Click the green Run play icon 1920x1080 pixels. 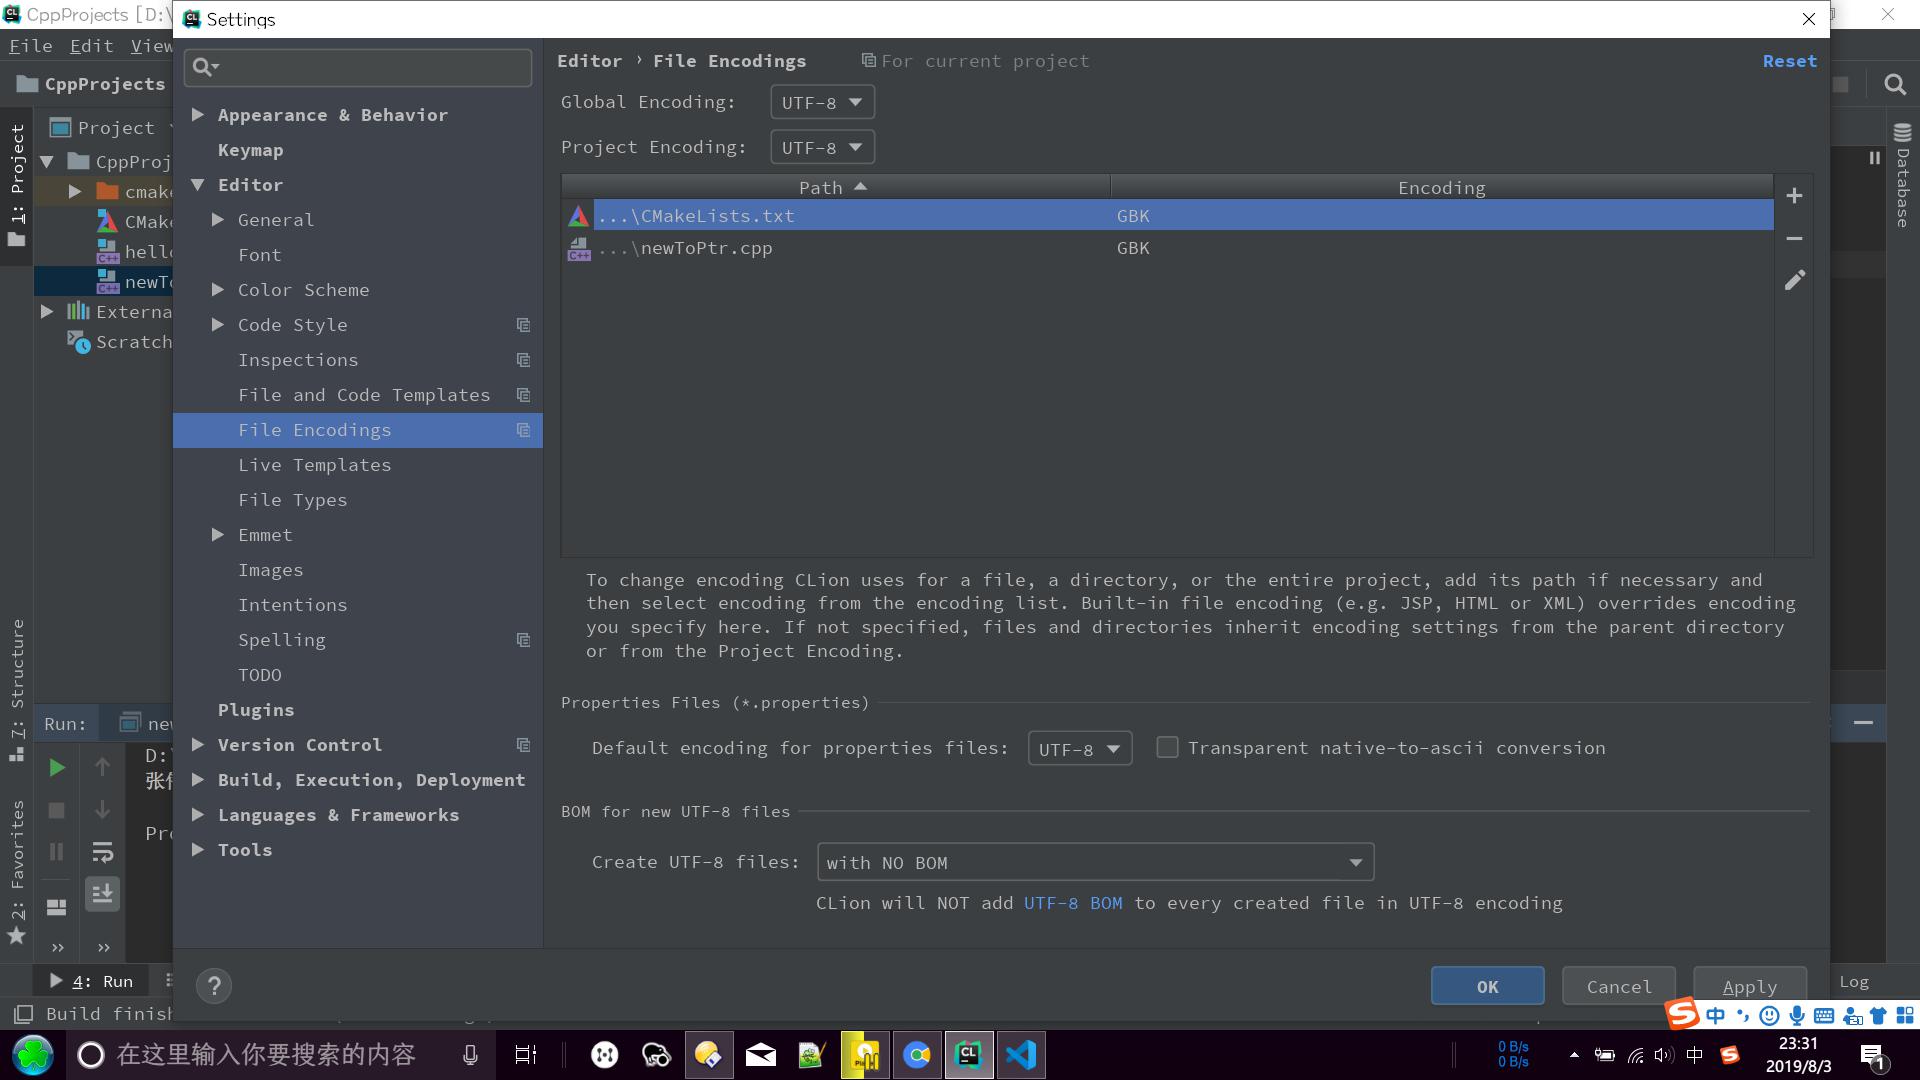click(57, 767)
